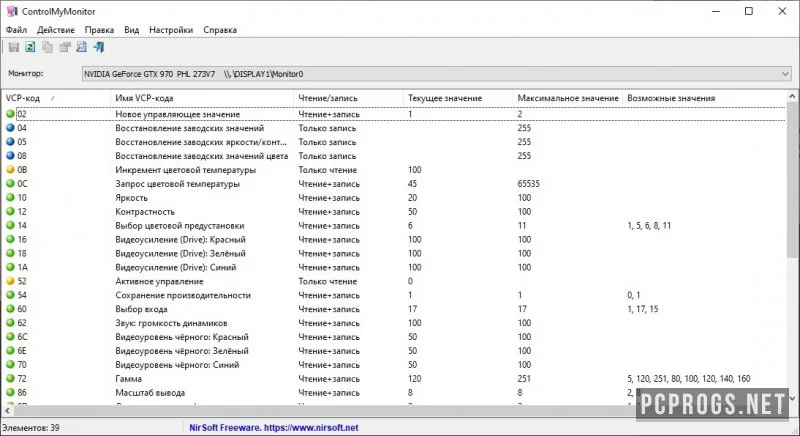Sort by the Текущее значение column header

pyautogui.click(x=458, y=98)
